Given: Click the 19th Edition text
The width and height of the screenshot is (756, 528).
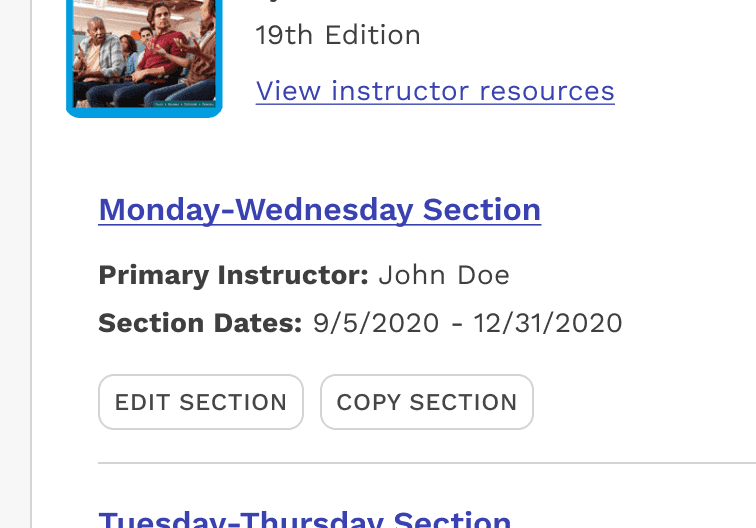Looking at the screenshot, I should coord(338,36).
